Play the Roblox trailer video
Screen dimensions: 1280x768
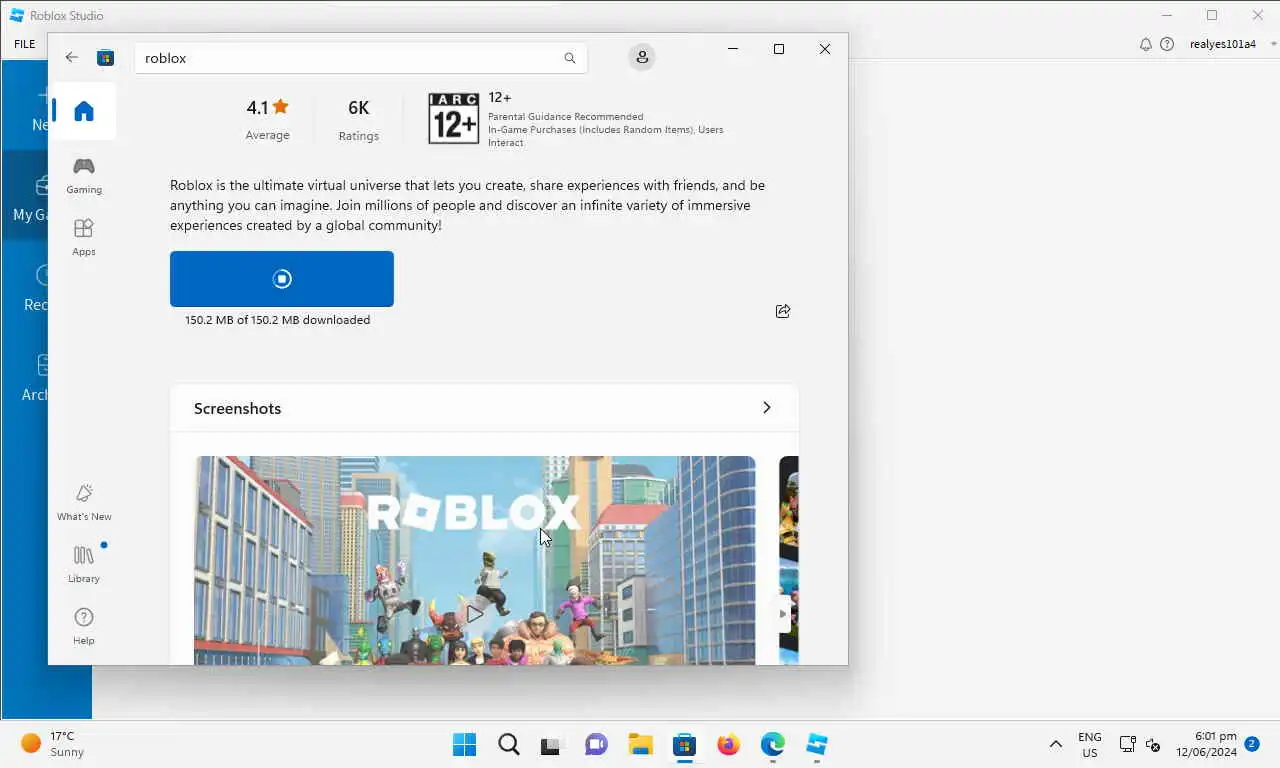click(x=475, y=613)
